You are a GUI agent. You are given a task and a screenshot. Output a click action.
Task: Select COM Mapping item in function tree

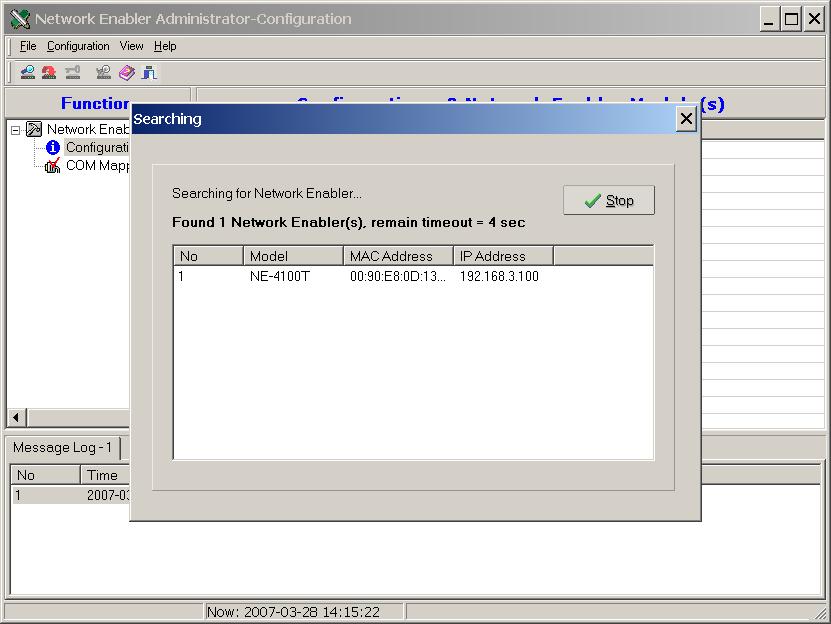click(98, 165)
